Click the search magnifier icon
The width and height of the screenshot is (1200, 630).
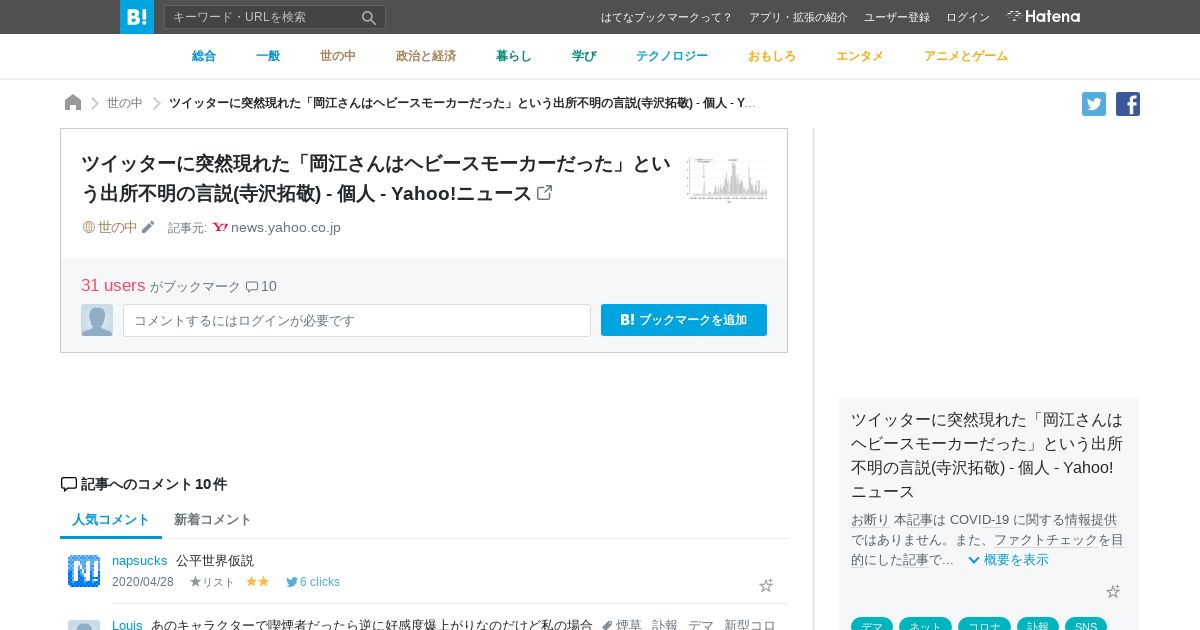(369, 17)
